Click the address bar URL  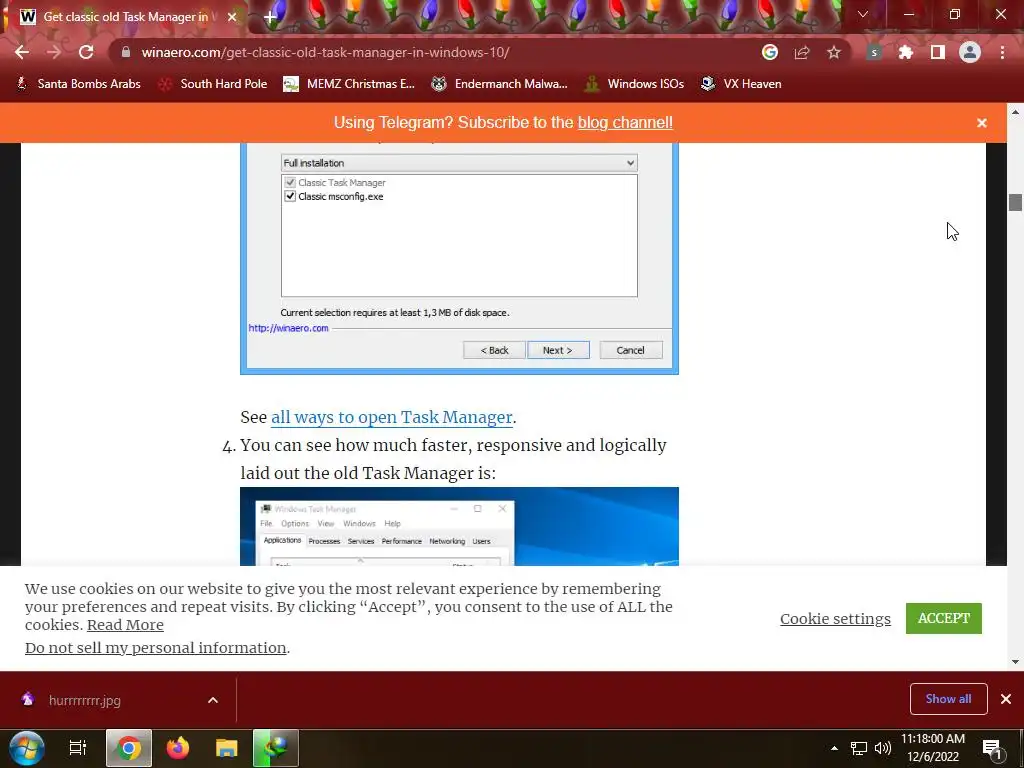(x=325, y=52)
